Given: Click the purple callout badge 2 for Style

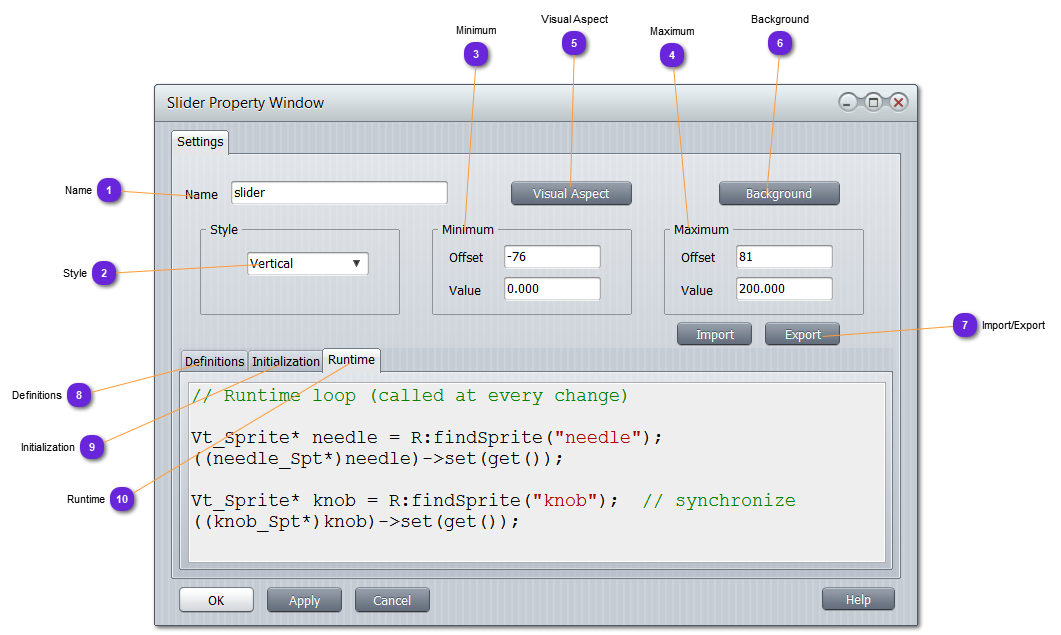Looking at the screenshot, I should 104,273.
